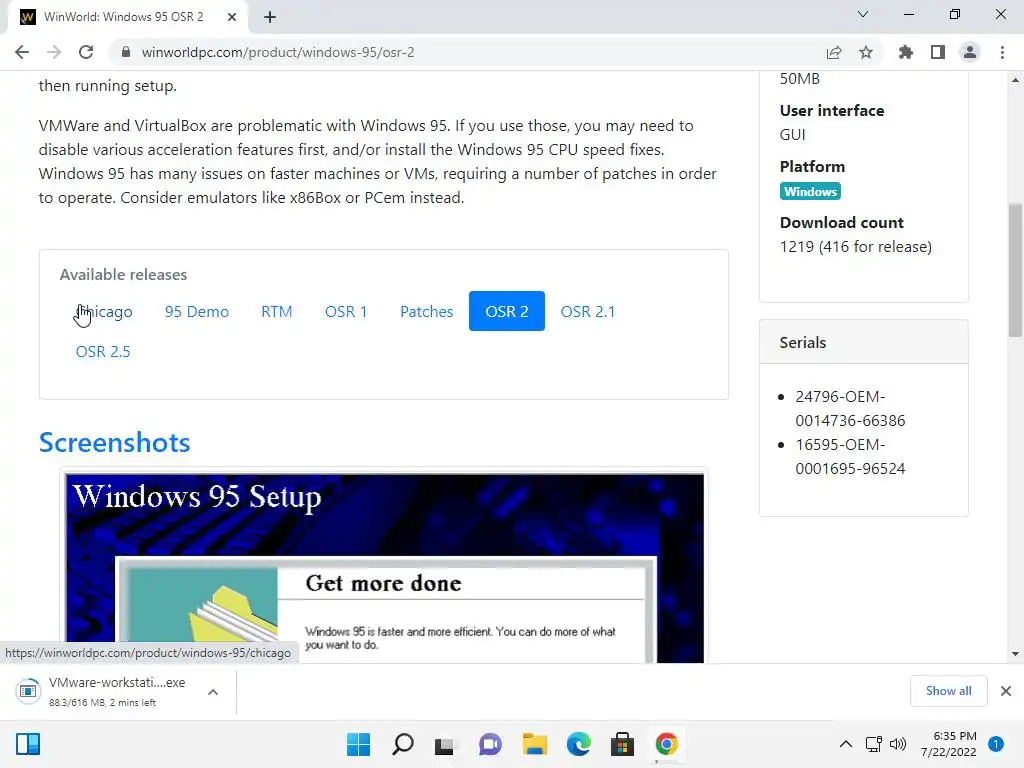
Task: Open File Explorer from the taskbar
Action: (x=535, y=744)
